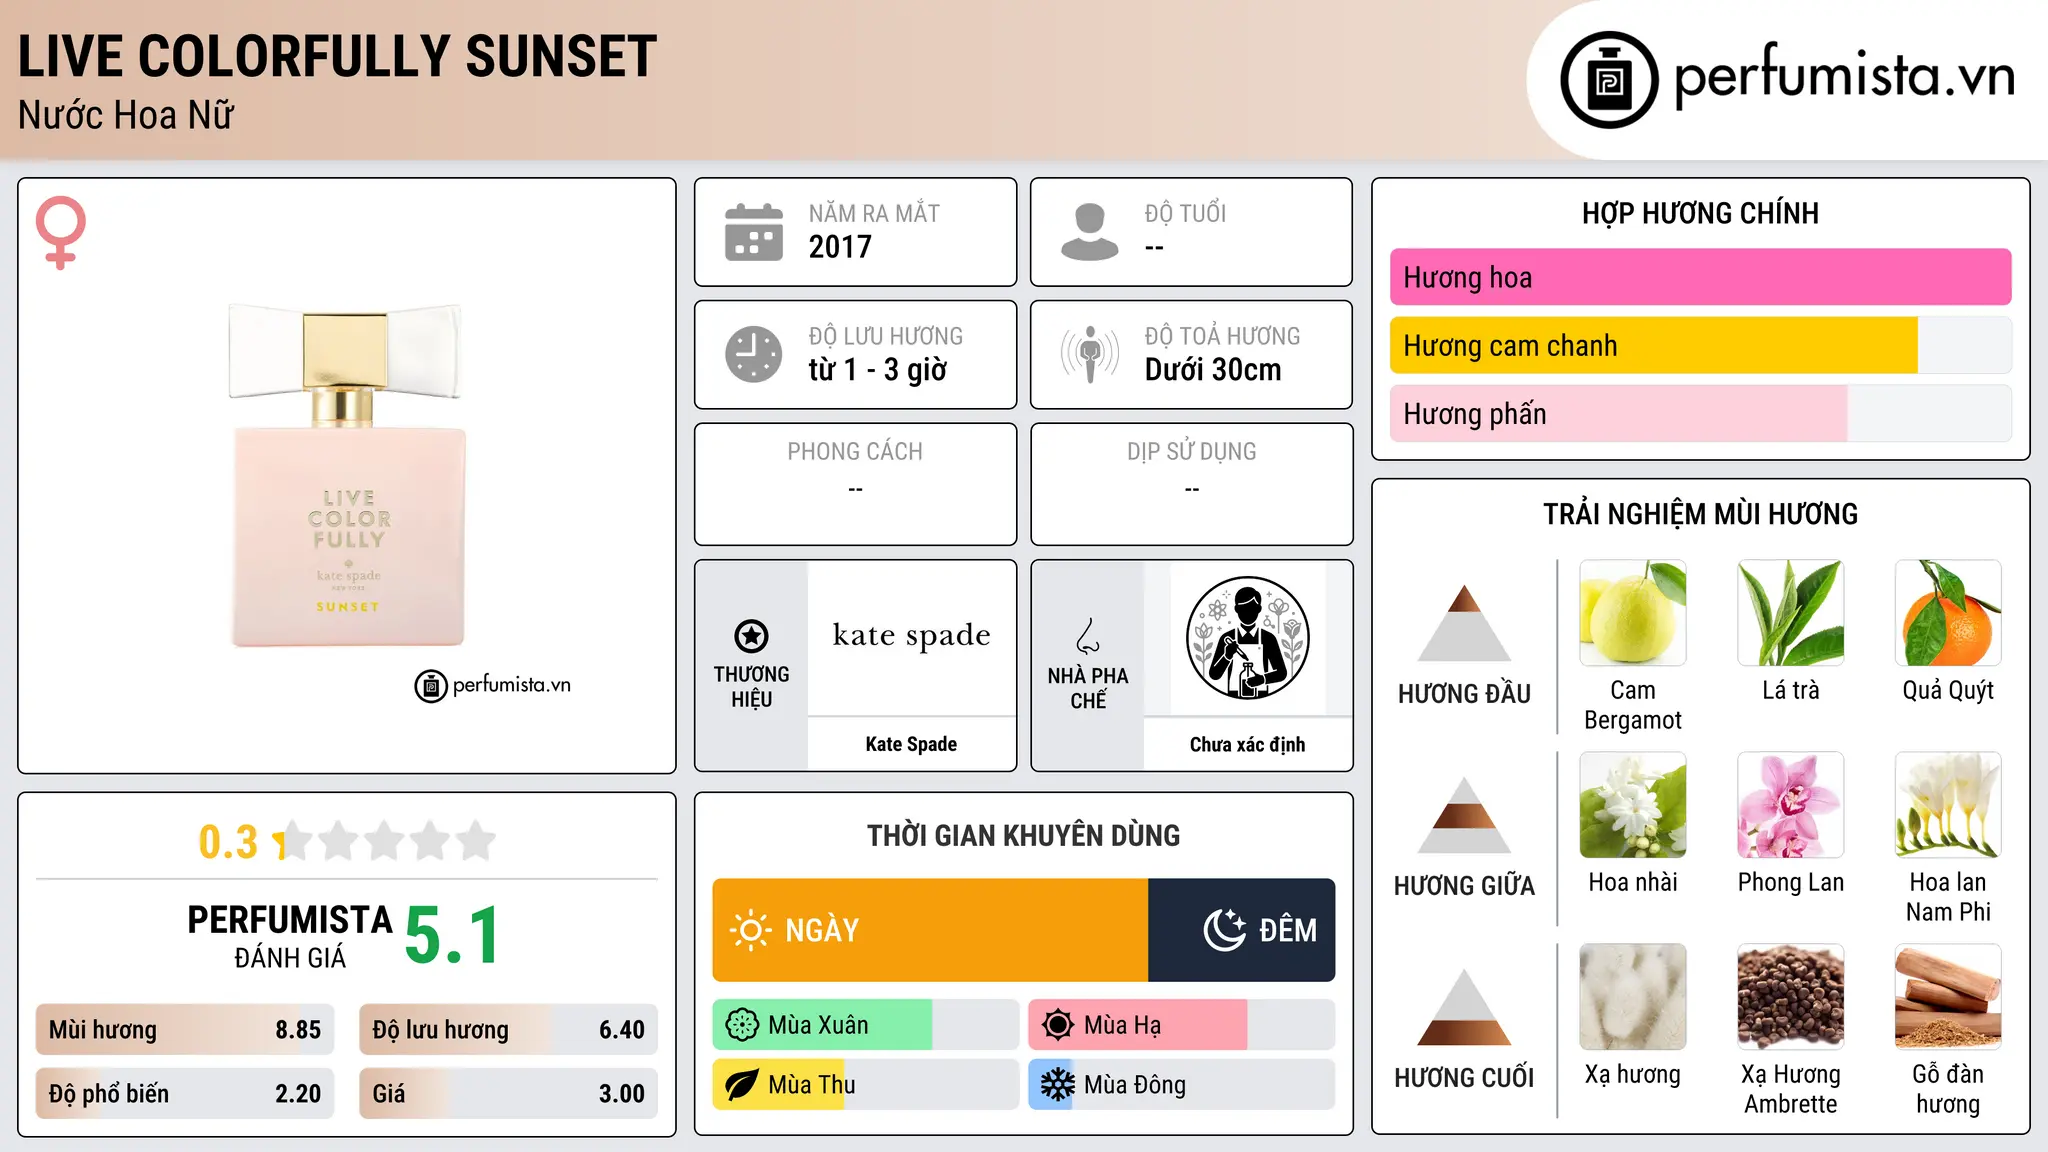Click the orange 0.3 rating number

tap(228, 842)
